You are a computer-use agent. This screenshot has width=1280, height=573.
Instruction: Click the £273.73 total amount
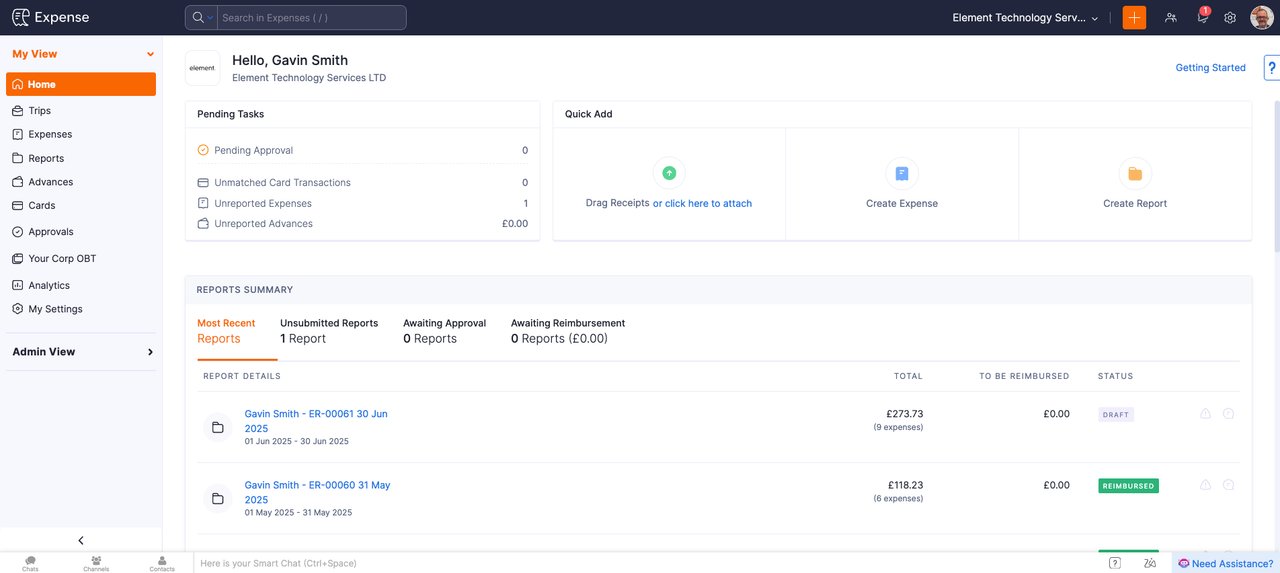tap(904, 414)
